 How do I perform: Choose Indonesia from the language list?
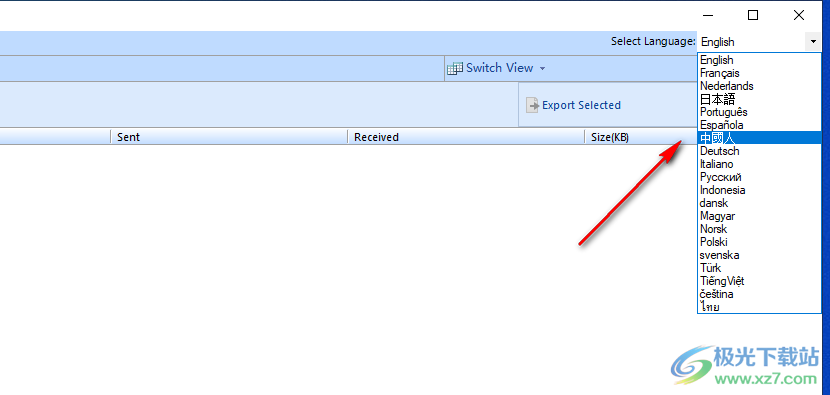(x=759, y=190)
